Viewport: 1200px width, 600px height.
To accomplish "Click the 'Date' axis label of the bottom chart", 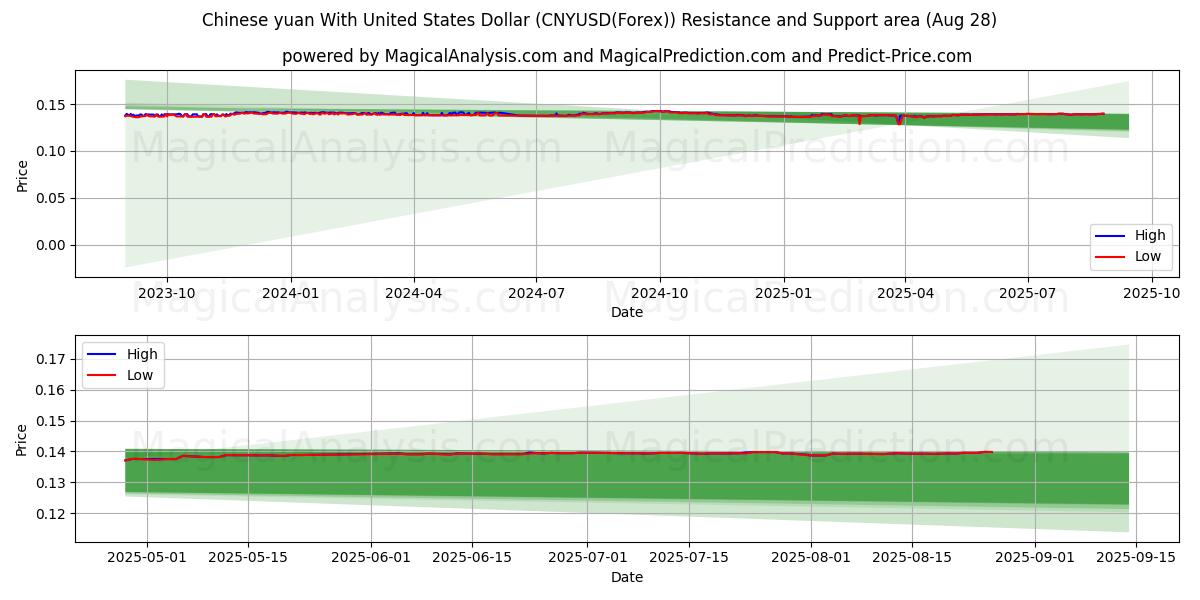I will [x=627, y=577].
